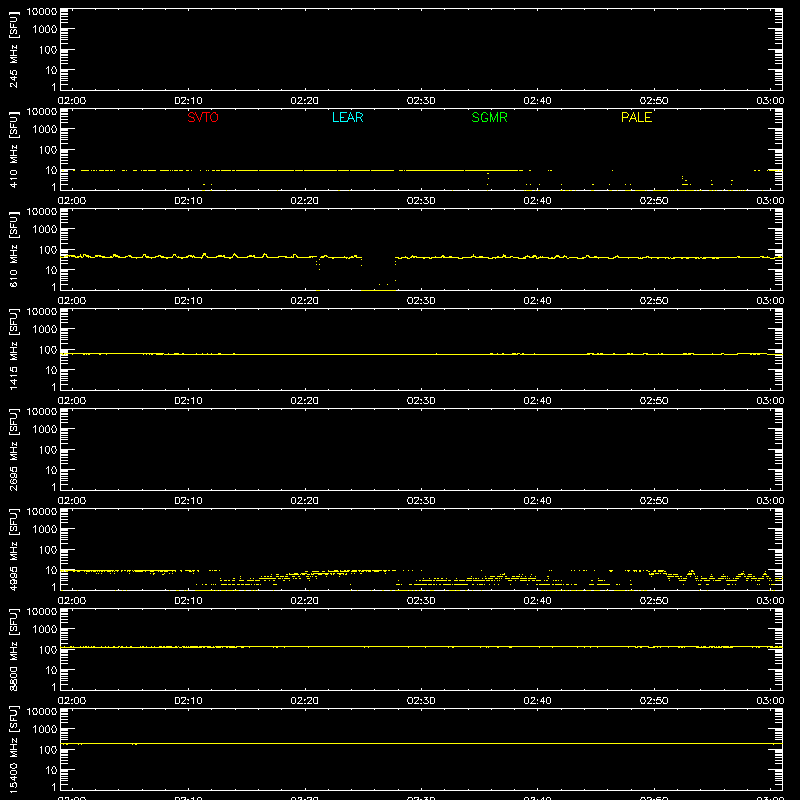The image size is (800, 800).
Task: Click the 1415 MHz [SFU] axis title
Action: pyautogui.click(x=13, y=349)
